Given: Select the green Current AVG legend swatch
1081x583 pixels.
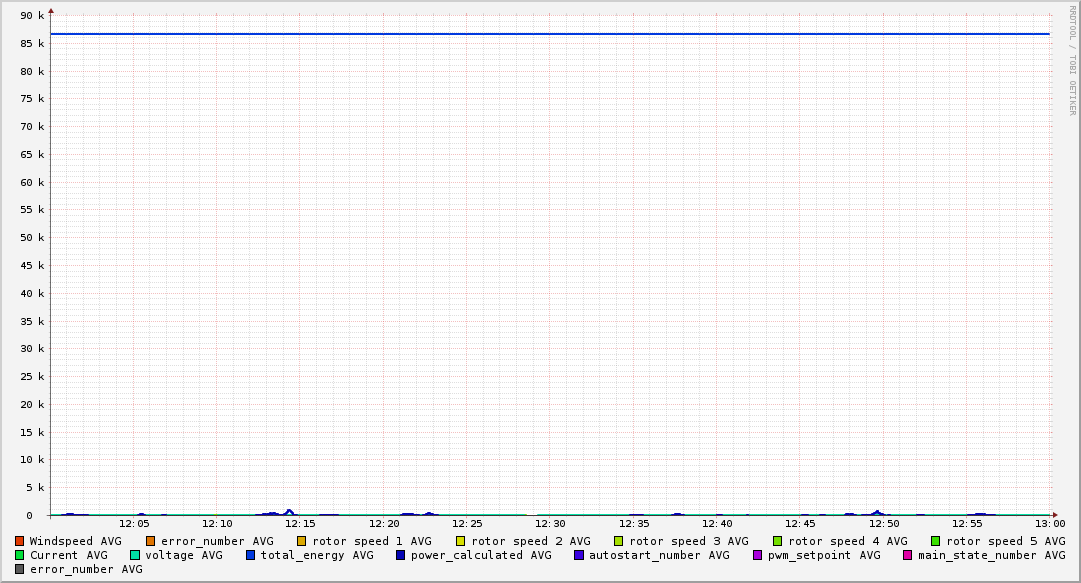Looking at the screenshot, I should click(19, 555).
